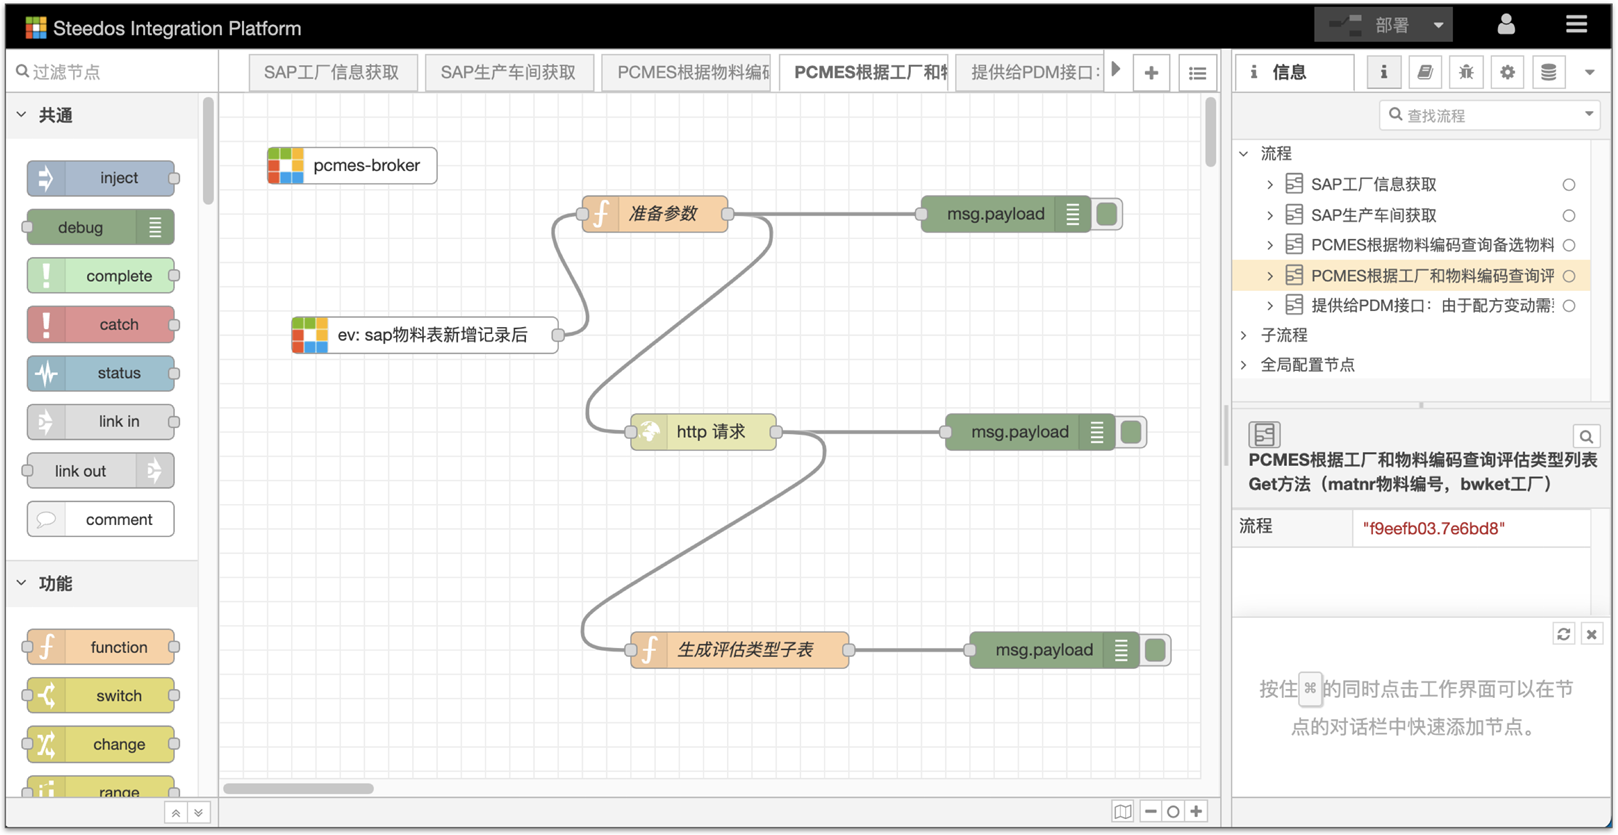This screenshot has height=835, width=1618.
Task: Open the hamburger main menu
Action: click(1576, 24)
